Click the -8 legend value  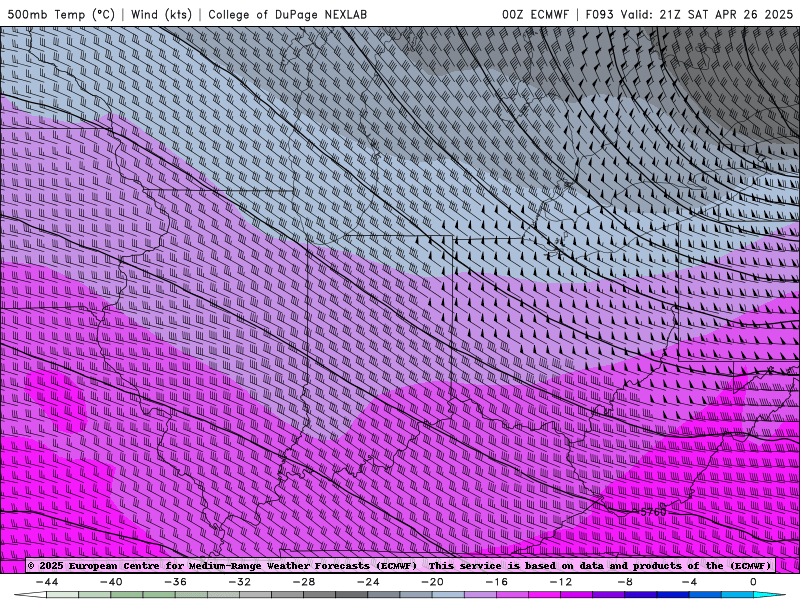(x=625, y=582)
